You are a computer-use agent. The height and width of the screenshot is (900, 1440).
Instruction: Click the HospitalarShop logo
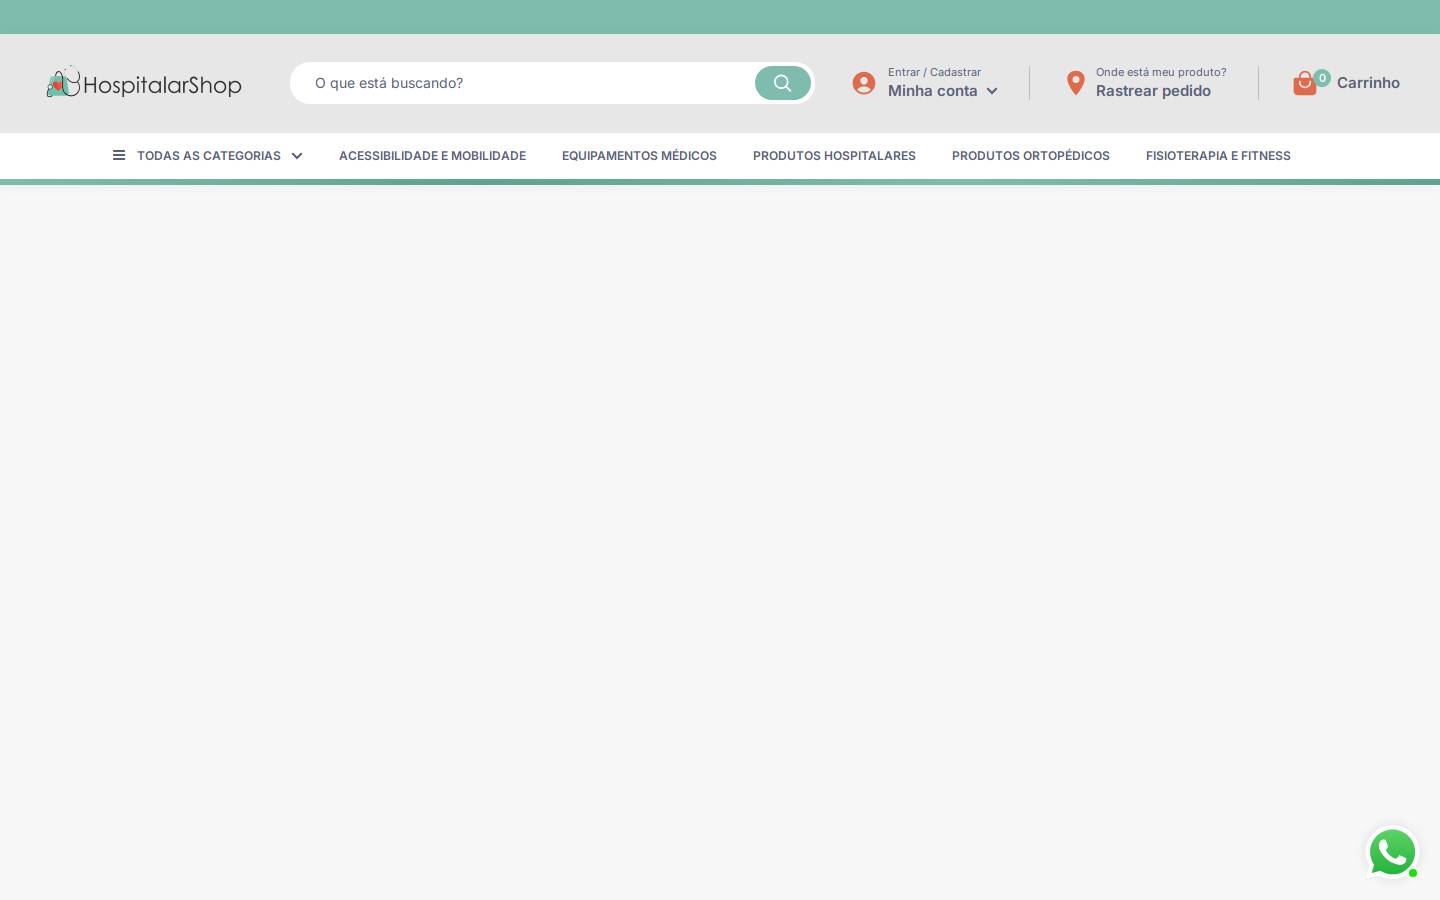pyautogui.click(x=144, y=83)
